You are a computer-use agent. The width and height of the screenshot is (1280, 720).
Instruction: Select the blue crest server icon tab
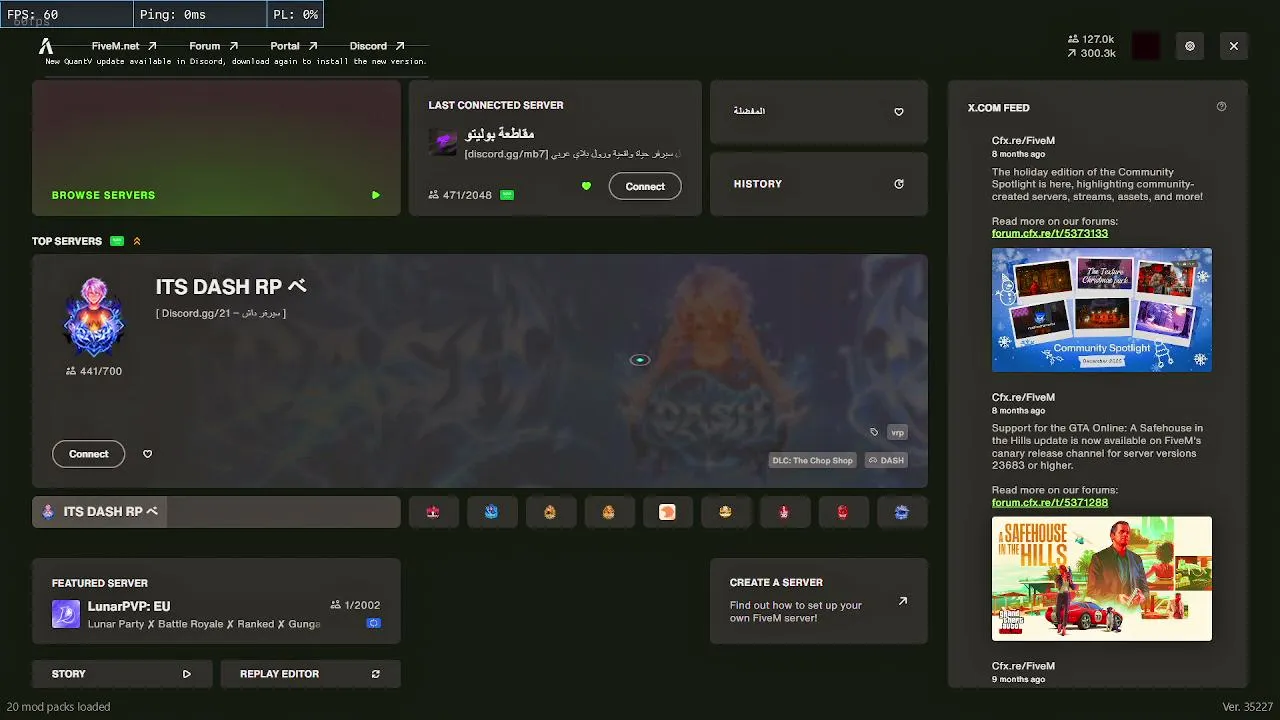(x=491, y=512)
